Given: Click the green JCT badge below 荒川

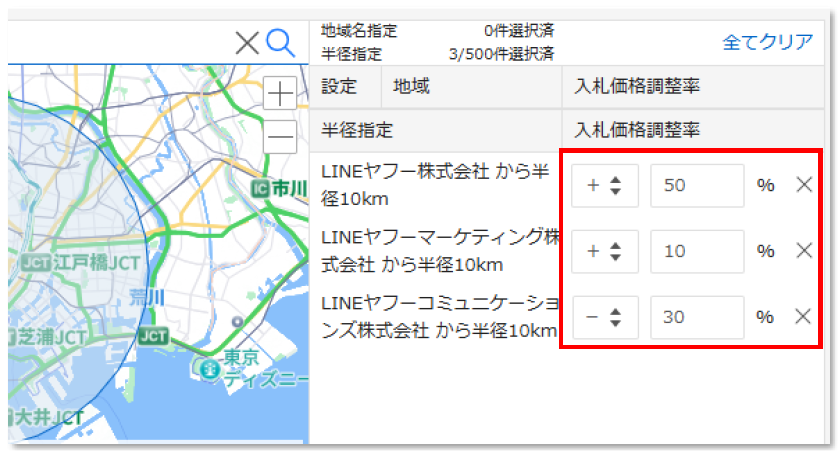Looking at the screenshot, I should tap(153, 336).
